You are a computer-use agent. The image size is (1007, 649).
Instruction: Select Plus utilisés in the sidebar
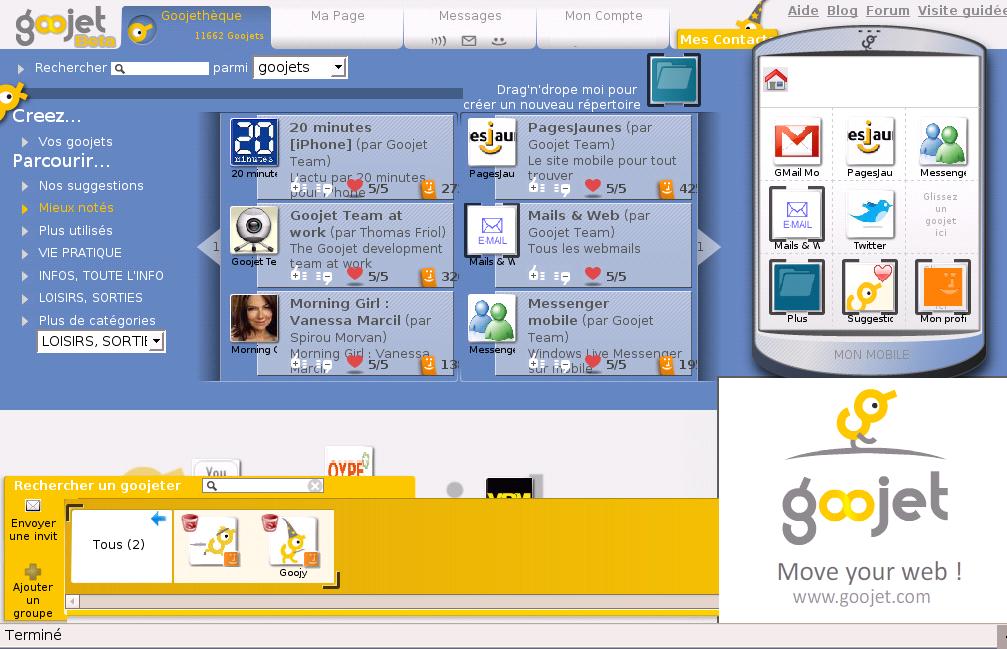(x=75, y=230)
